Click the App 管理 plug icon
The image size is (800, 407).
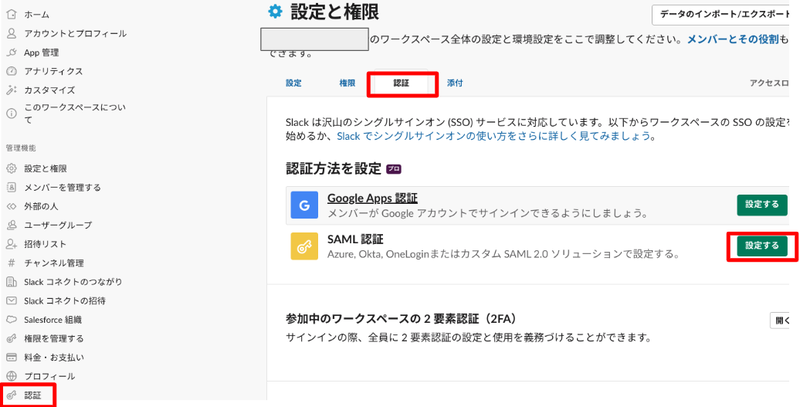[x=11, y=53]
